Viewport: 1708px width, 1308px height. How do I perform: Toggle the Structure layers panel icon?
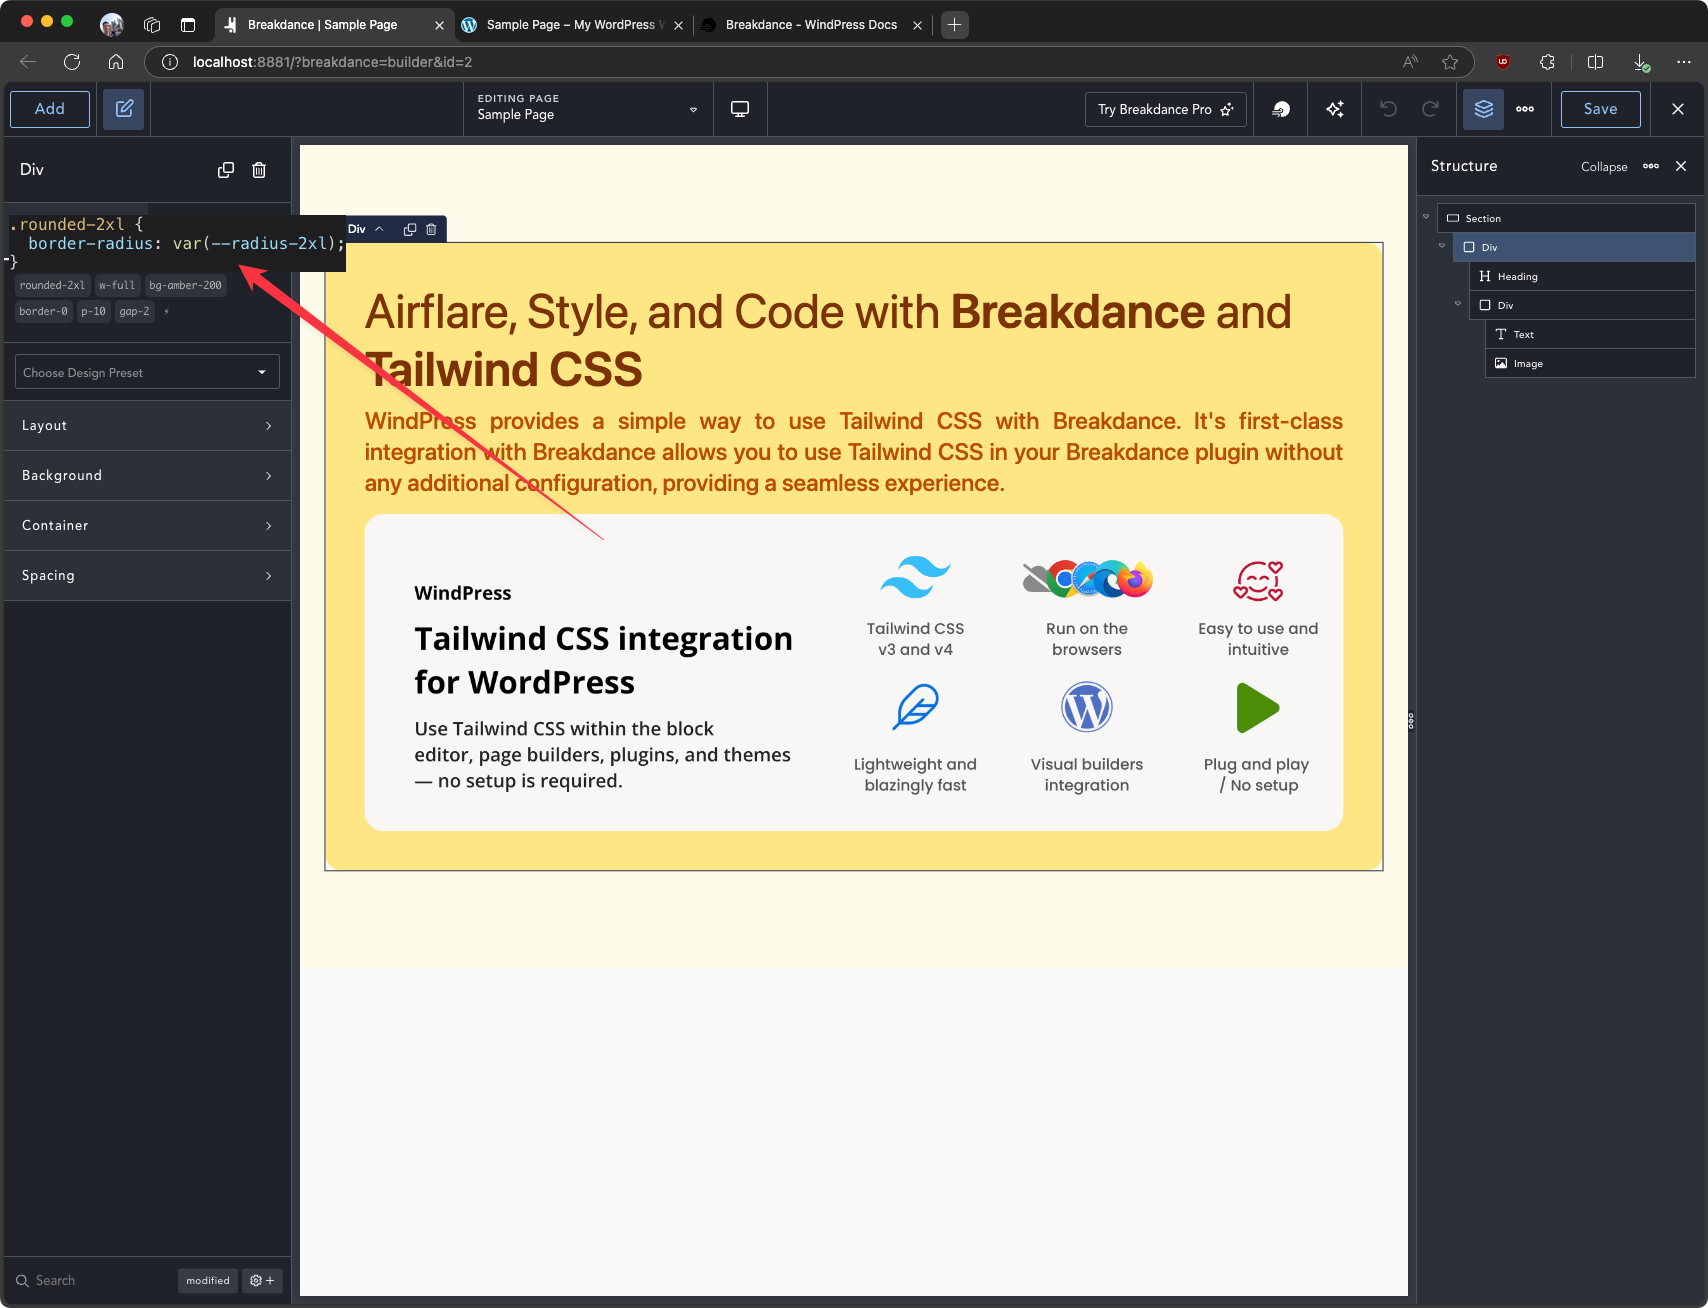(1483, 109)
